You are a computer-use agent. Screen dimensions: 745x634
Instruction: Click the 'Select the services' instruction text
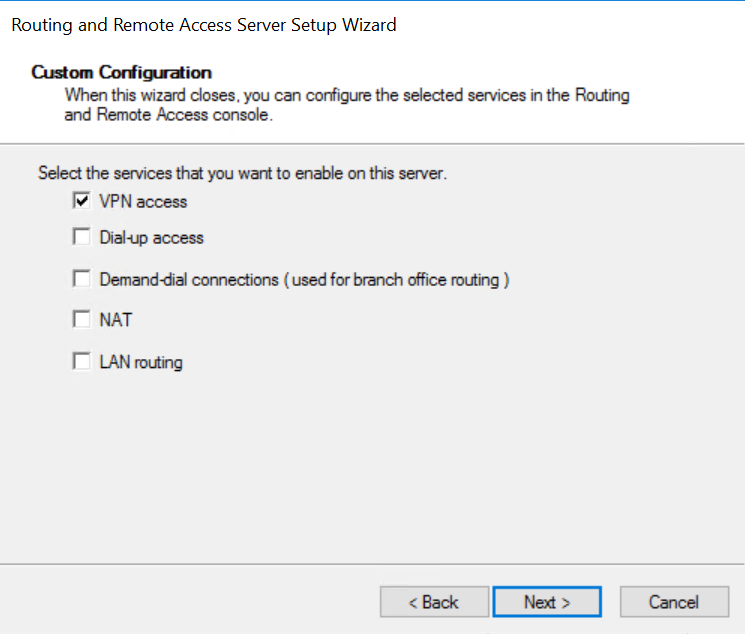tap(242, 173)
